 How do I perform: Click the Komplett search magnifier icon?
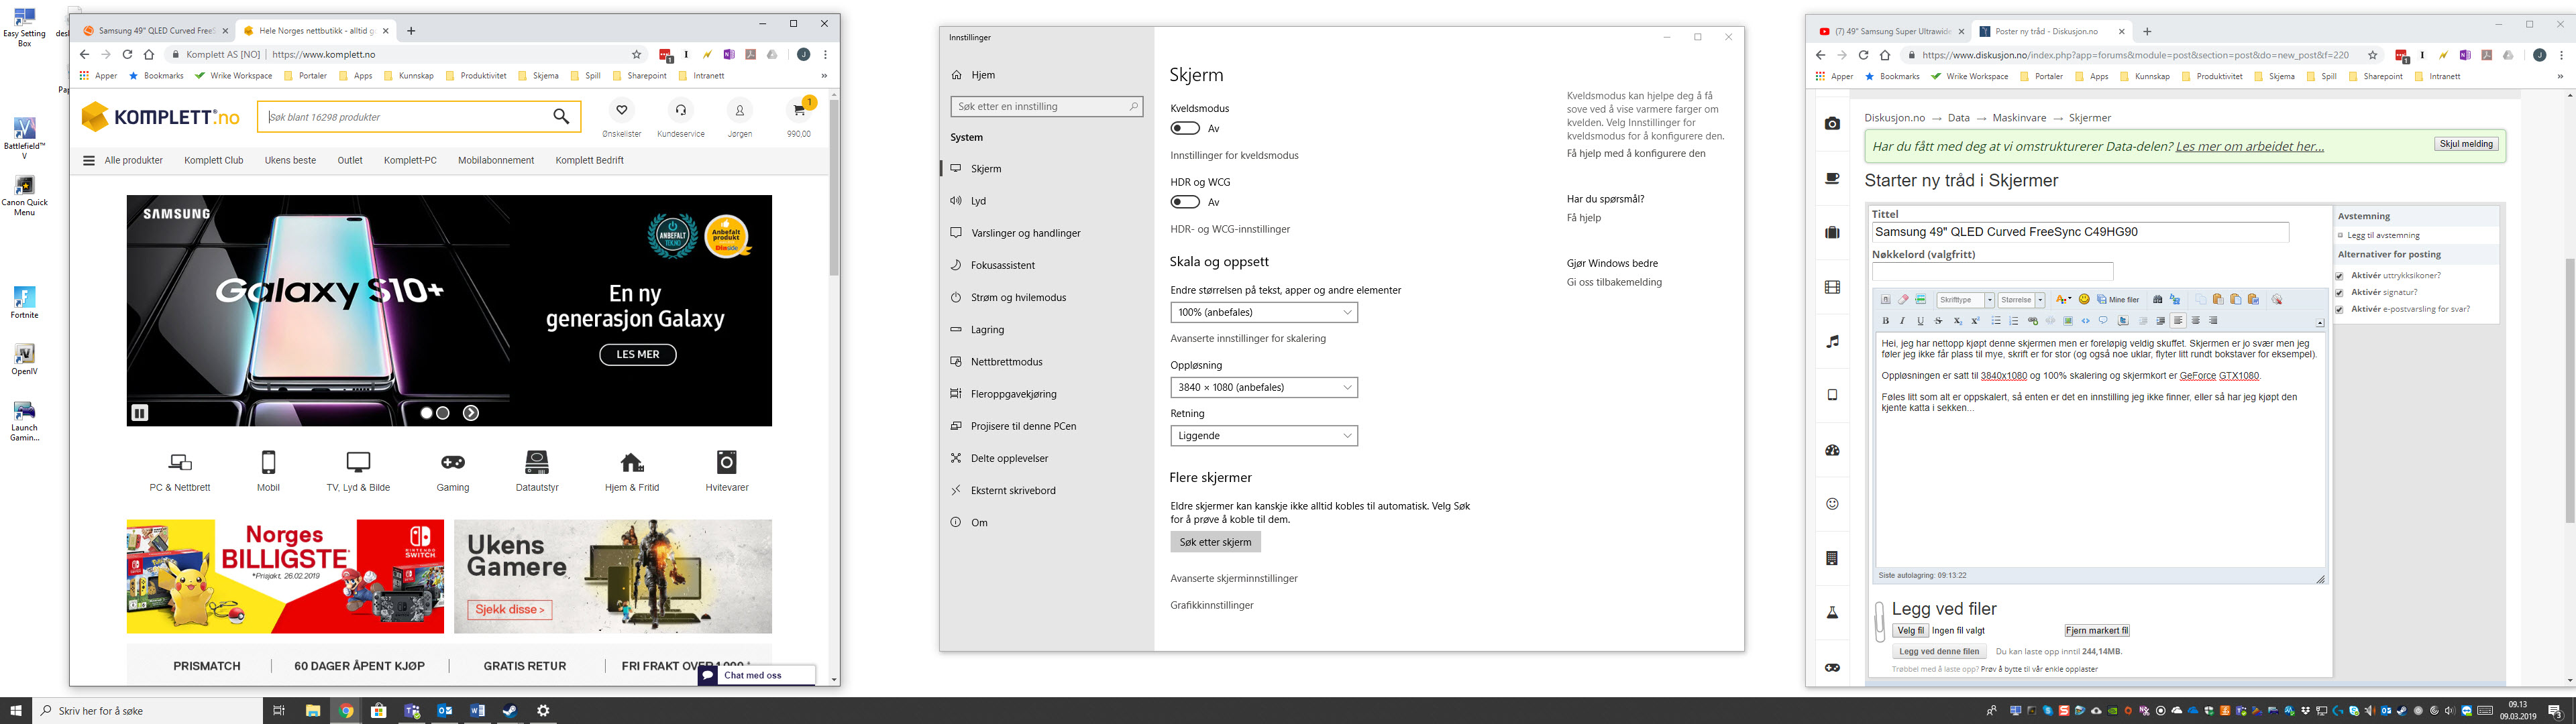point(561,116)
